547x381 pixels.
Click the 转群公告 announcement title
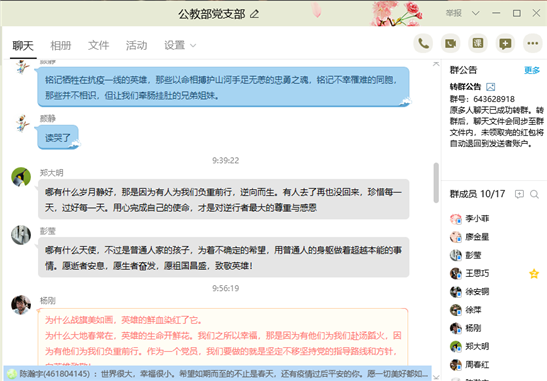tap(465, 87)
